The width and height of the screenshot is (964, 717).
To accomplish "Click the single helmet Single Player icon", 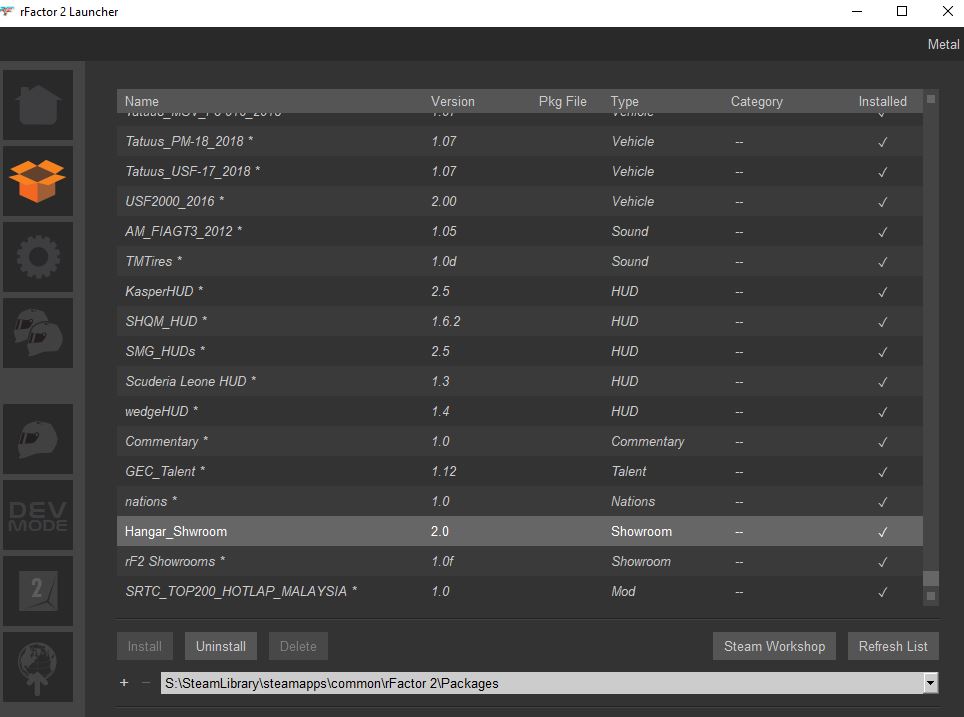I will point(38,439).
